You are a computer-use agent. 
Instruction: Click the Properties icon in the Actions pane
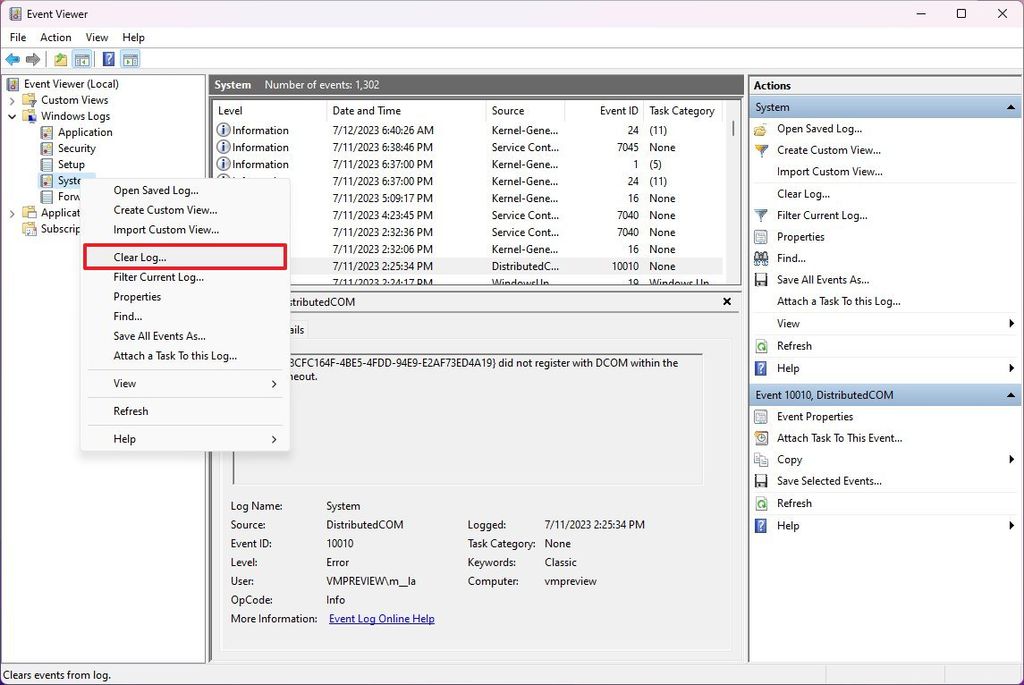click(761, 236)
